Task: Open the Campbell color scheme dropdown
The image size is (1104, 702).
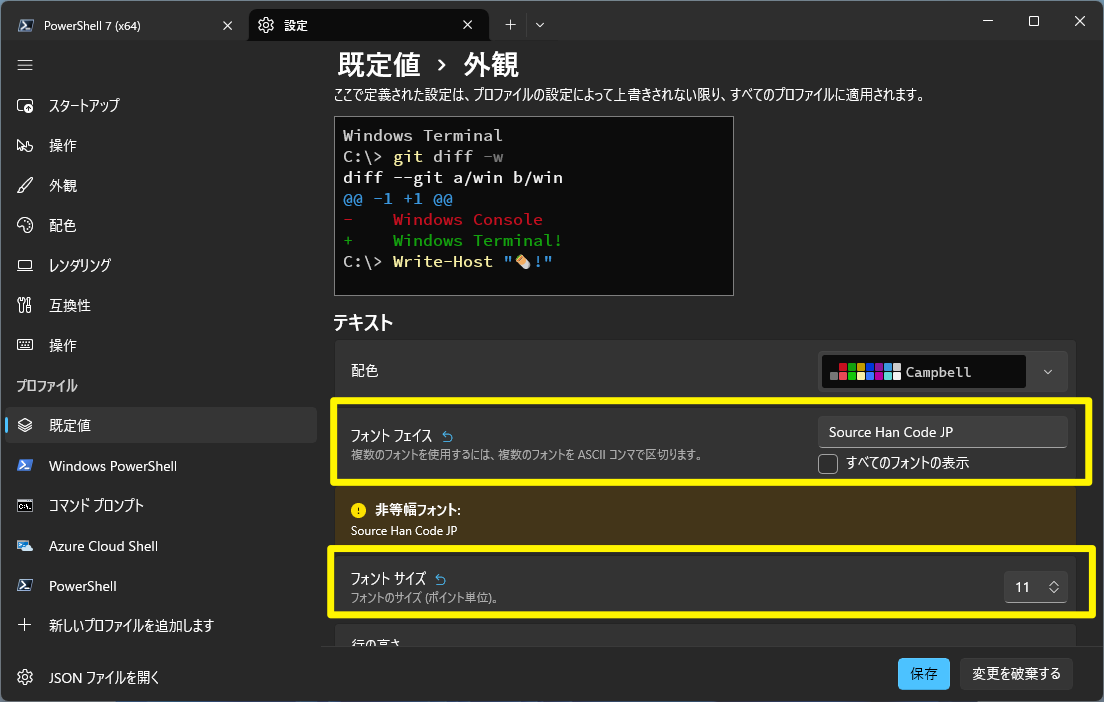Action: point(1048,371)
